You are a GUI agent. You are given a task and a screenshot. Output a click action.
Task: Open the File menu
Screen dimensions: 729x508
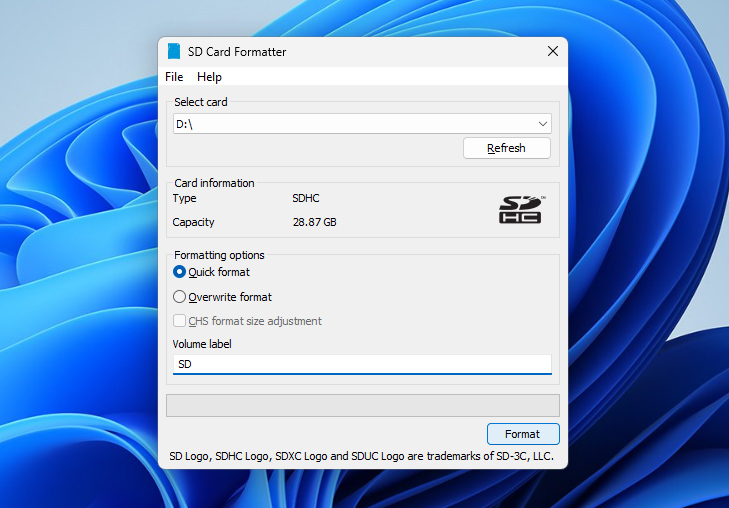[174, 77]
